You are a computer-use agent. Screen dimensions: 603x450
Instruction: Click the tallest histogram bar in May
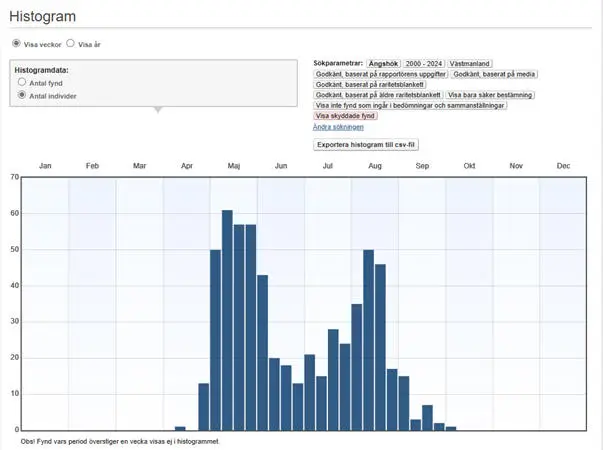tap(227, 320)
